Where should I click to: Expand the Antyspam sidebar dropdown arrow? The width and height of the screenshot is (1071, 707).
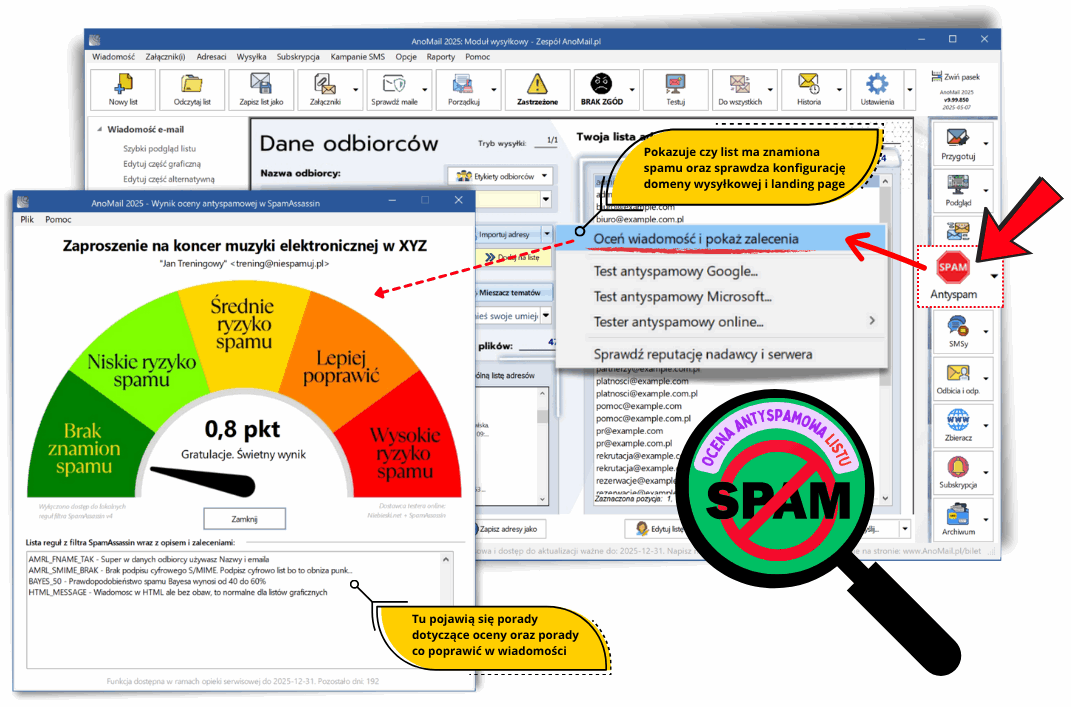coord(994,276)
